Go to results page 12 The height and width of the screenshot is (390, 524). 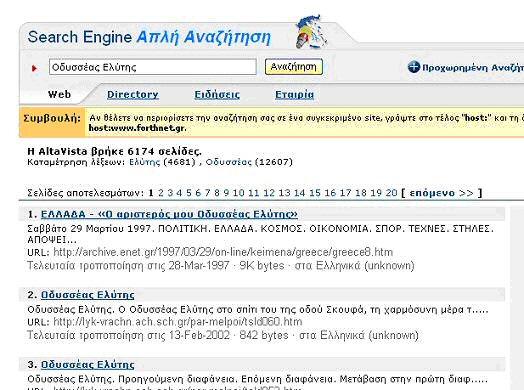[269, 193]
